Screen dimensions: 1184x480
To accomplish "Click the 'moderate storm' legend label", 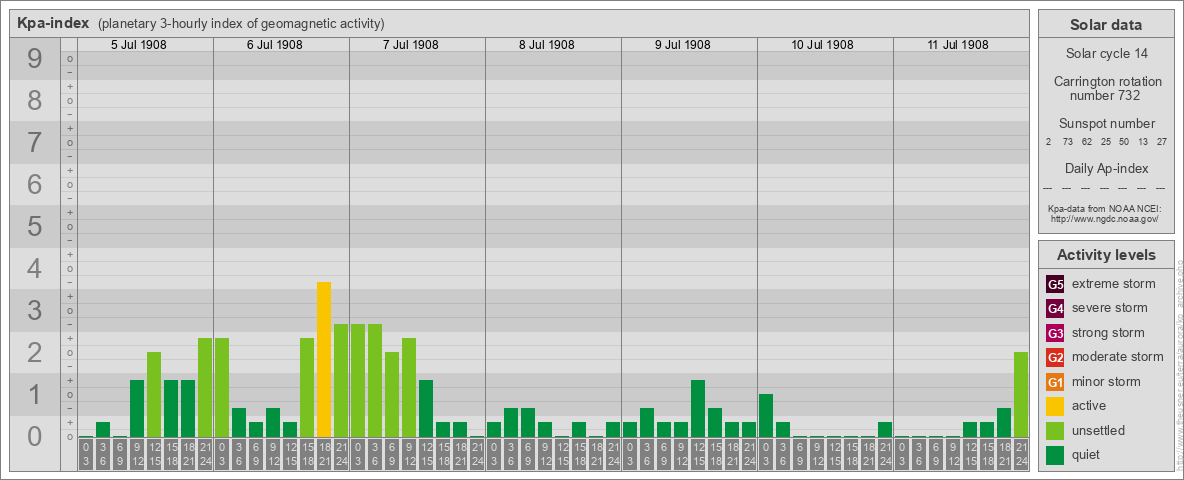I will point(1118,356).
